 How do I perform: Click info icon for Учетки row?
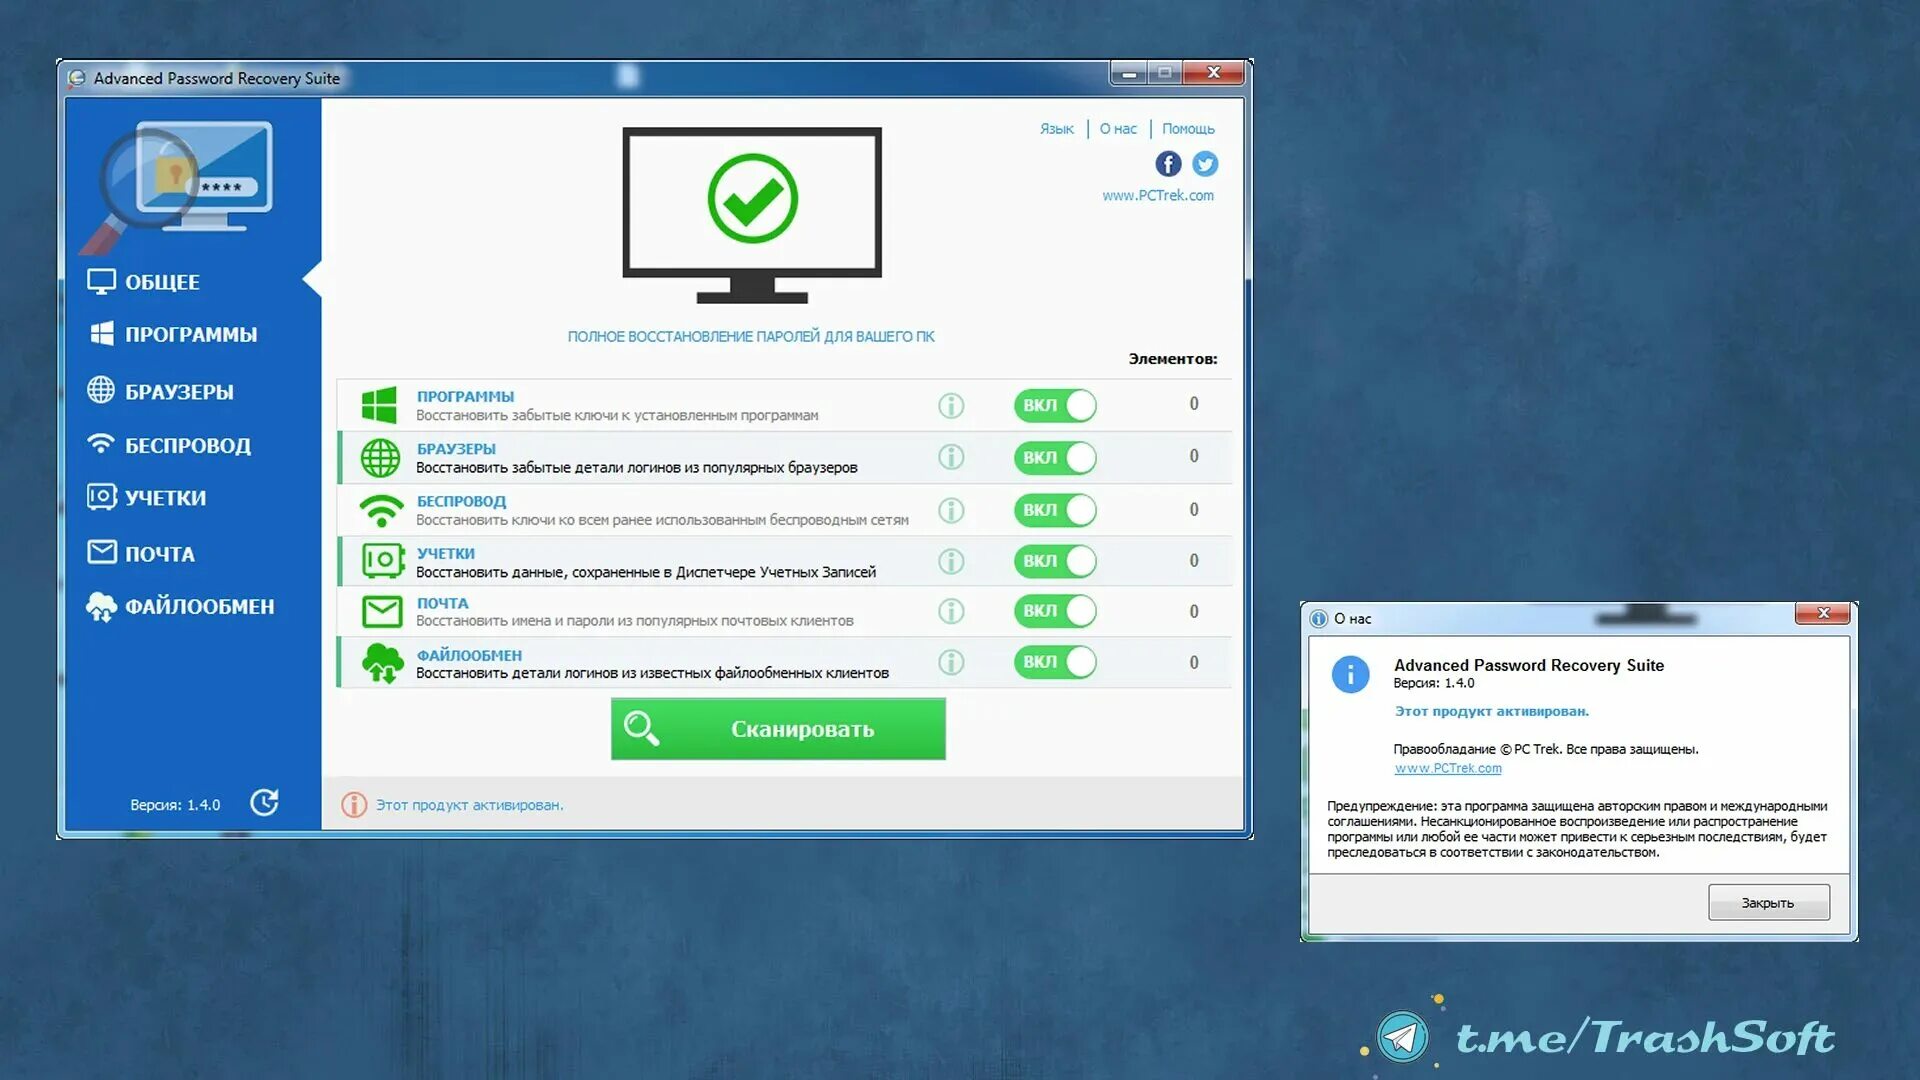pyautogui.click(x=951, y=561)
